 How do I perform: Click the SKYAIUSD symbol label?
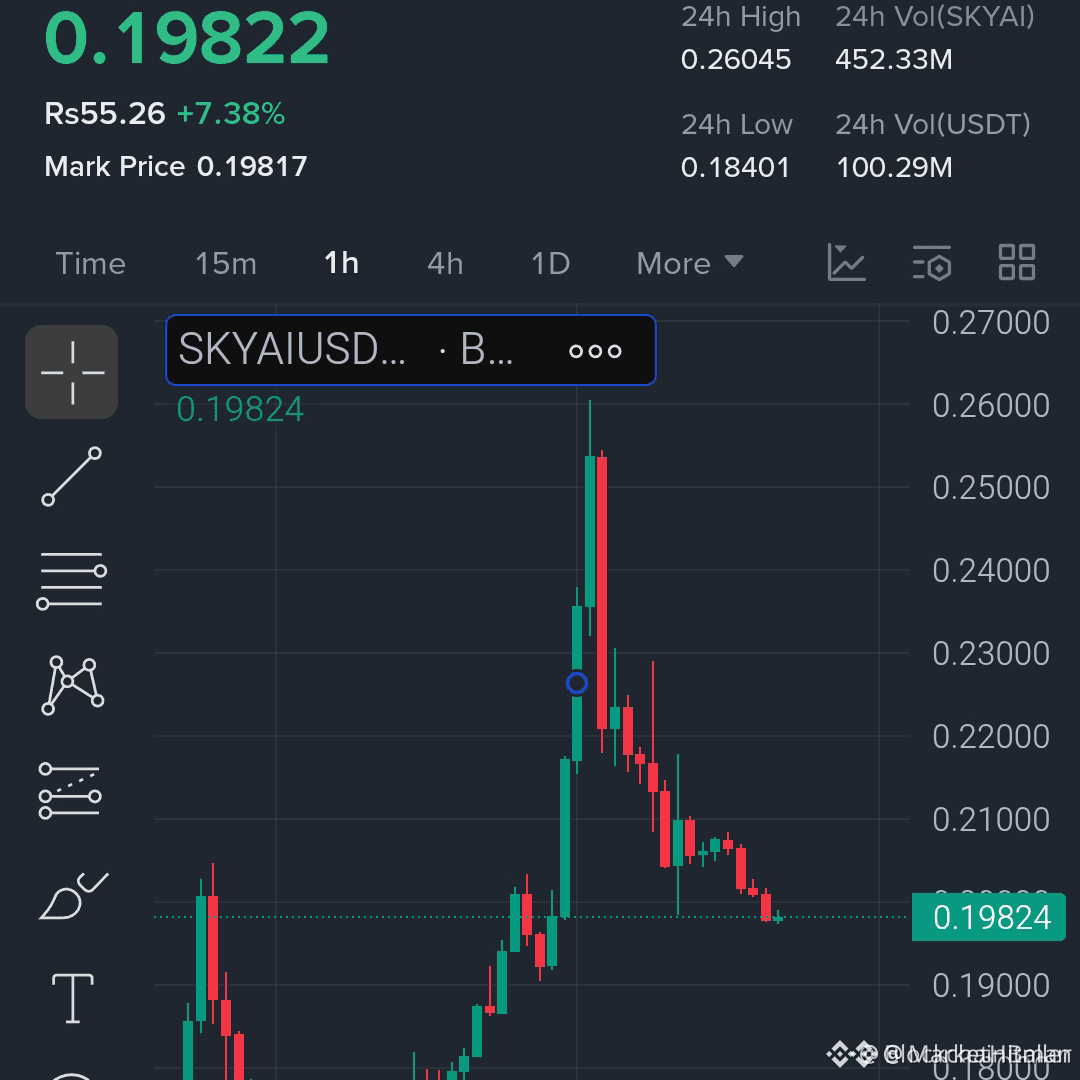coord(292,349)
